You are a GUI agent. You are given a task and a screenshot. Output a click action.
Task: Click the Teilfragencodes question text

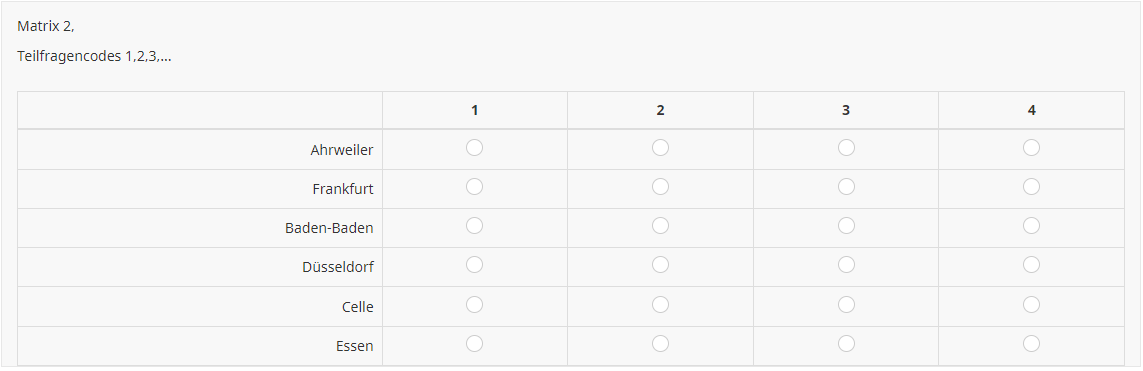(95, 56)
